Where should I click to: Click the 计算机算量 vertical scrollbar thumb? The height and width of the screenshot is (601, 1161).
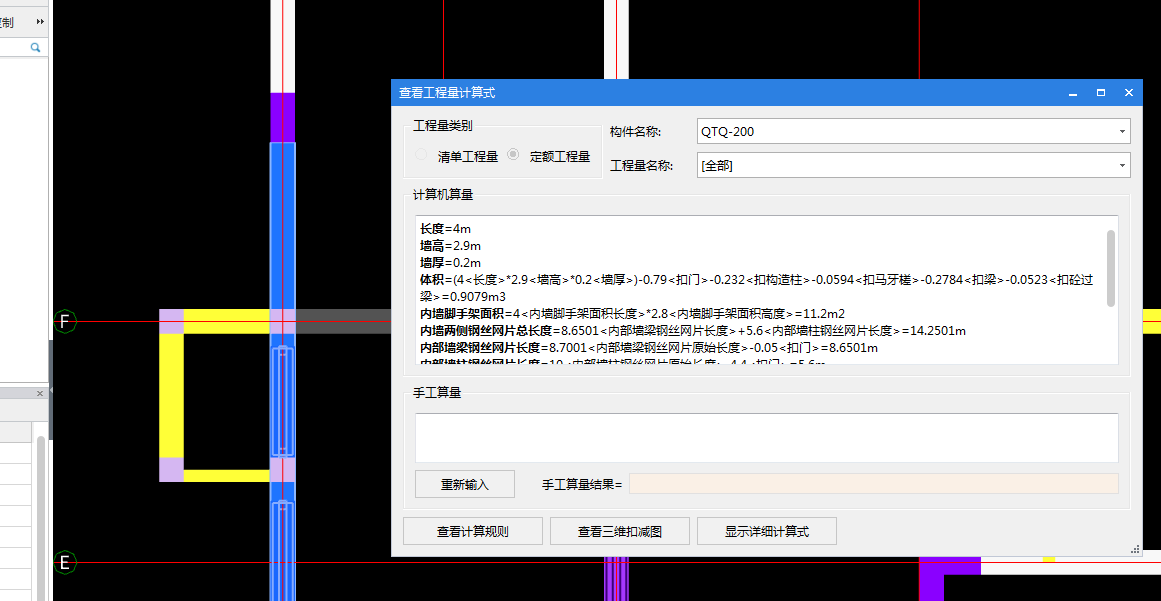(1111, 268)
